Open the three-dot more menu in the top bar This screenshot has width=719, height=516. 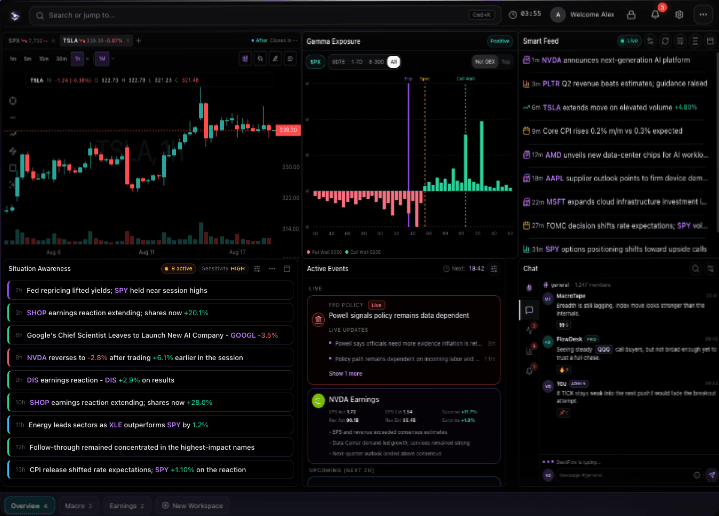(703, 15)
